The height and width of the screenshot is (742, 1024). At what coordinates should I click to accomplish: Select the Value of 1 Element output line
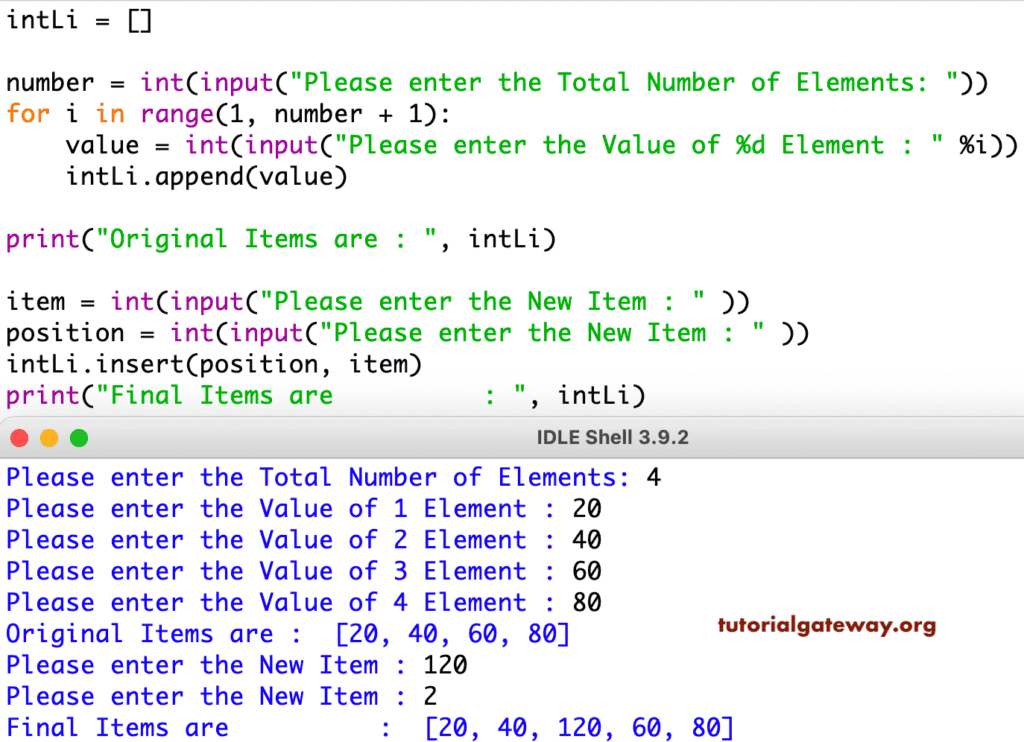click(x=300, y=509)
